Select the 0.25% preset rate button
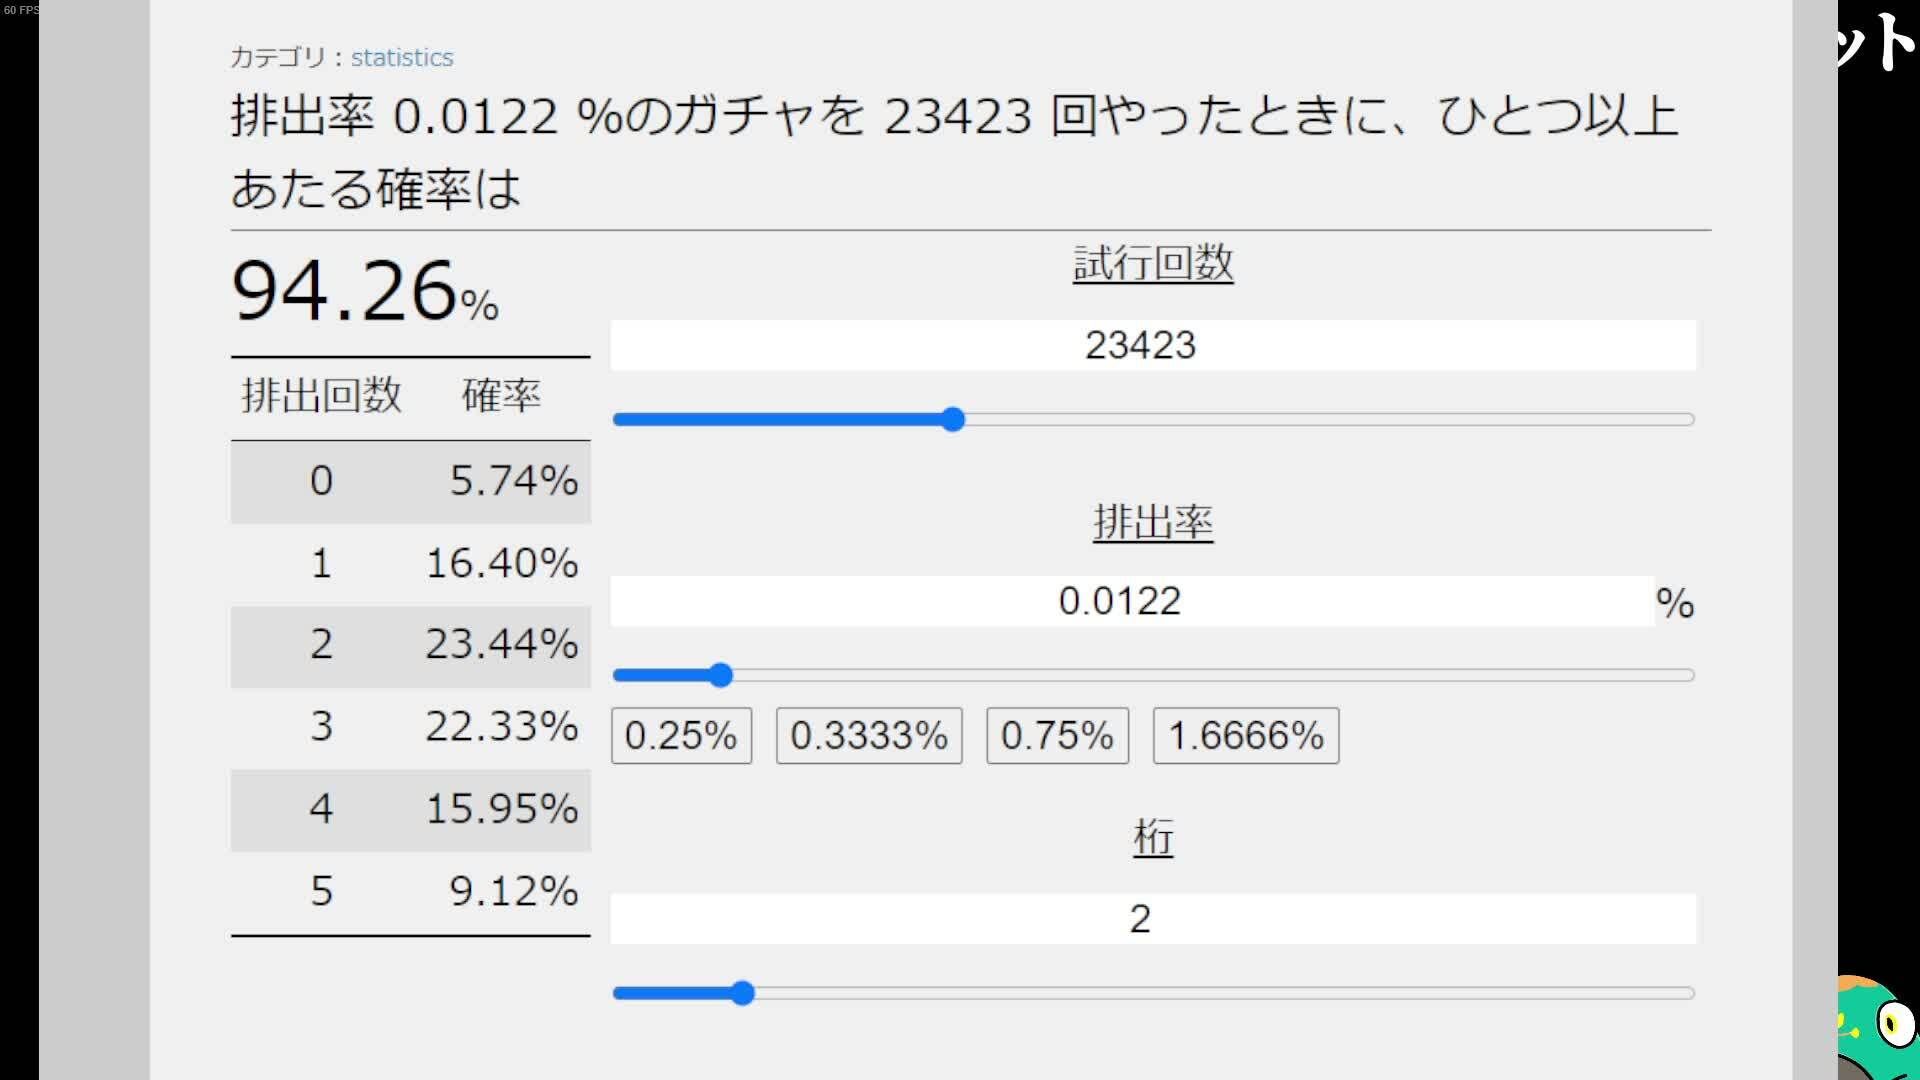This screenshot has height=1080, width=1920. (x=681, y=735)
